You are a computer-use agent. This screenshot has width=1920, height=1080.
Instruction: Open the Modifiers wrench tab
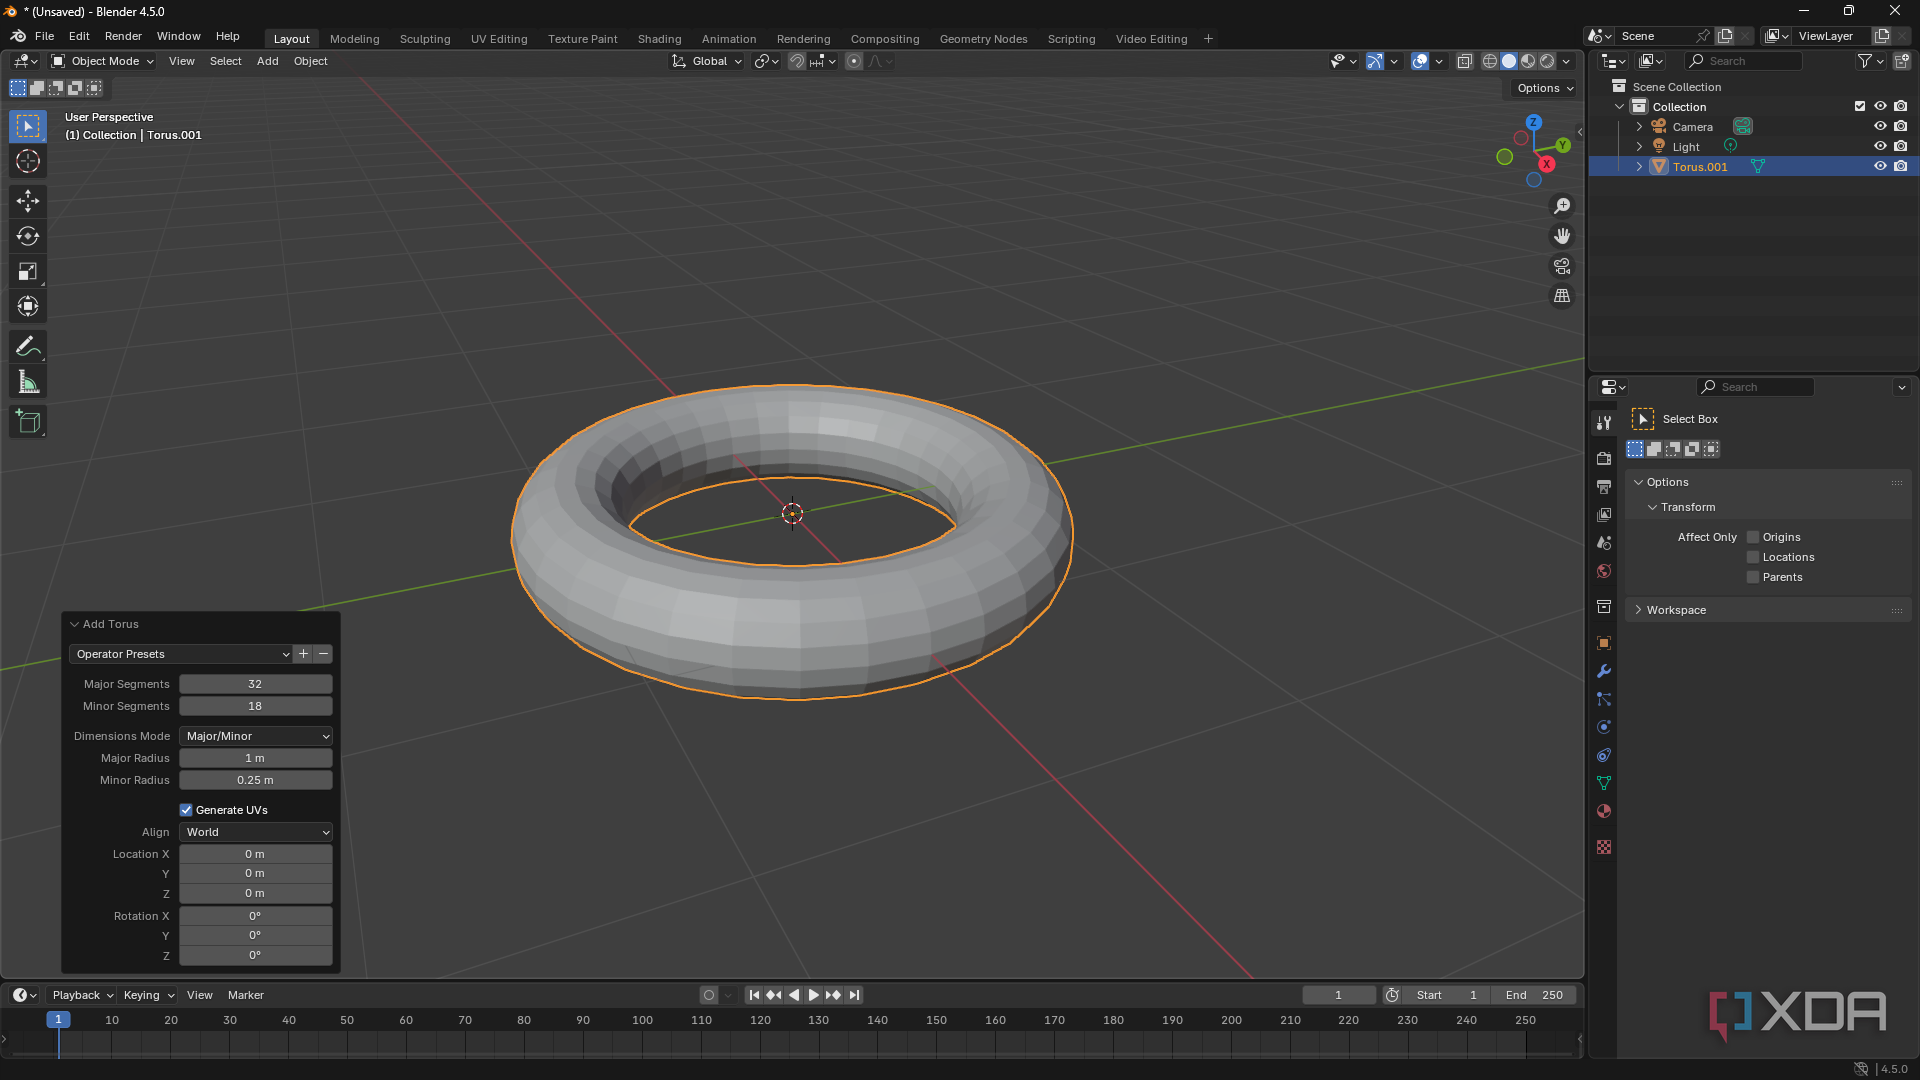(x=1604, y=671)
